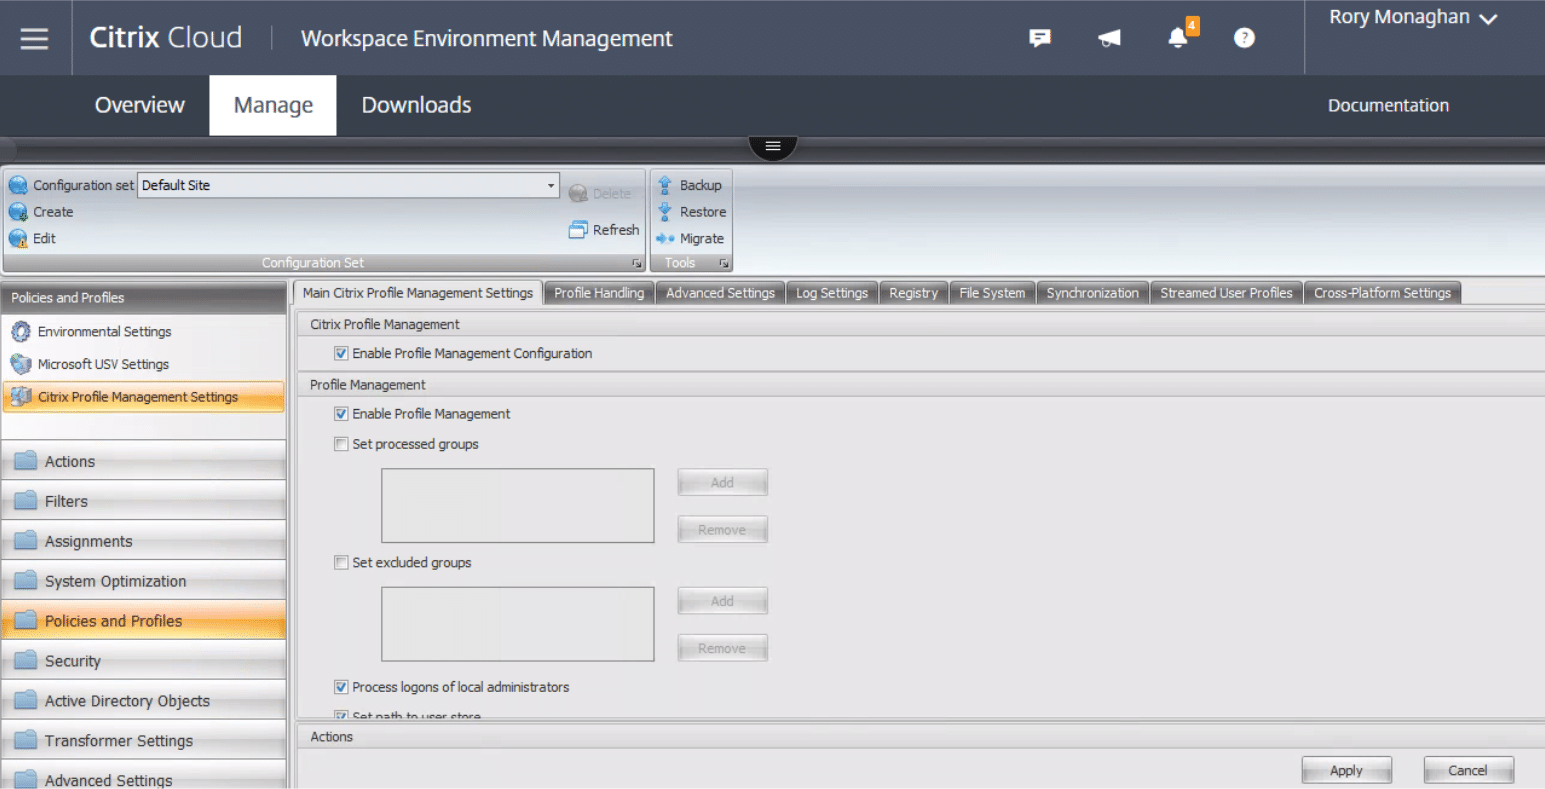Click Add for processed groups
1545x789 pixels.
click(722, 482)
